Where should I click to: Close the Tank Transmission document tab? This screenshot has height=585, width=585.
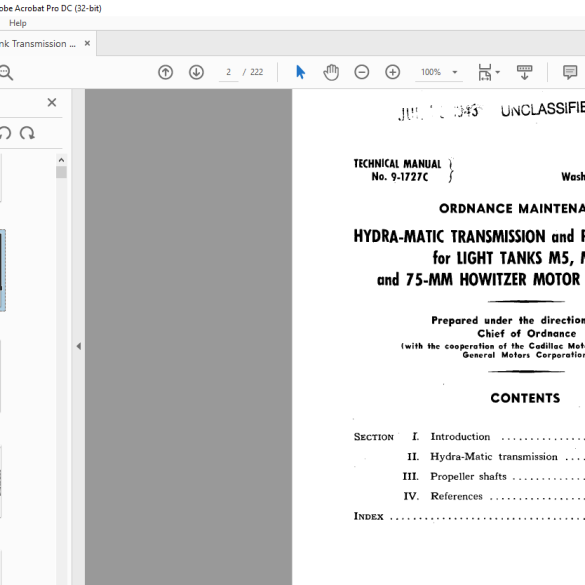point(87,43)
